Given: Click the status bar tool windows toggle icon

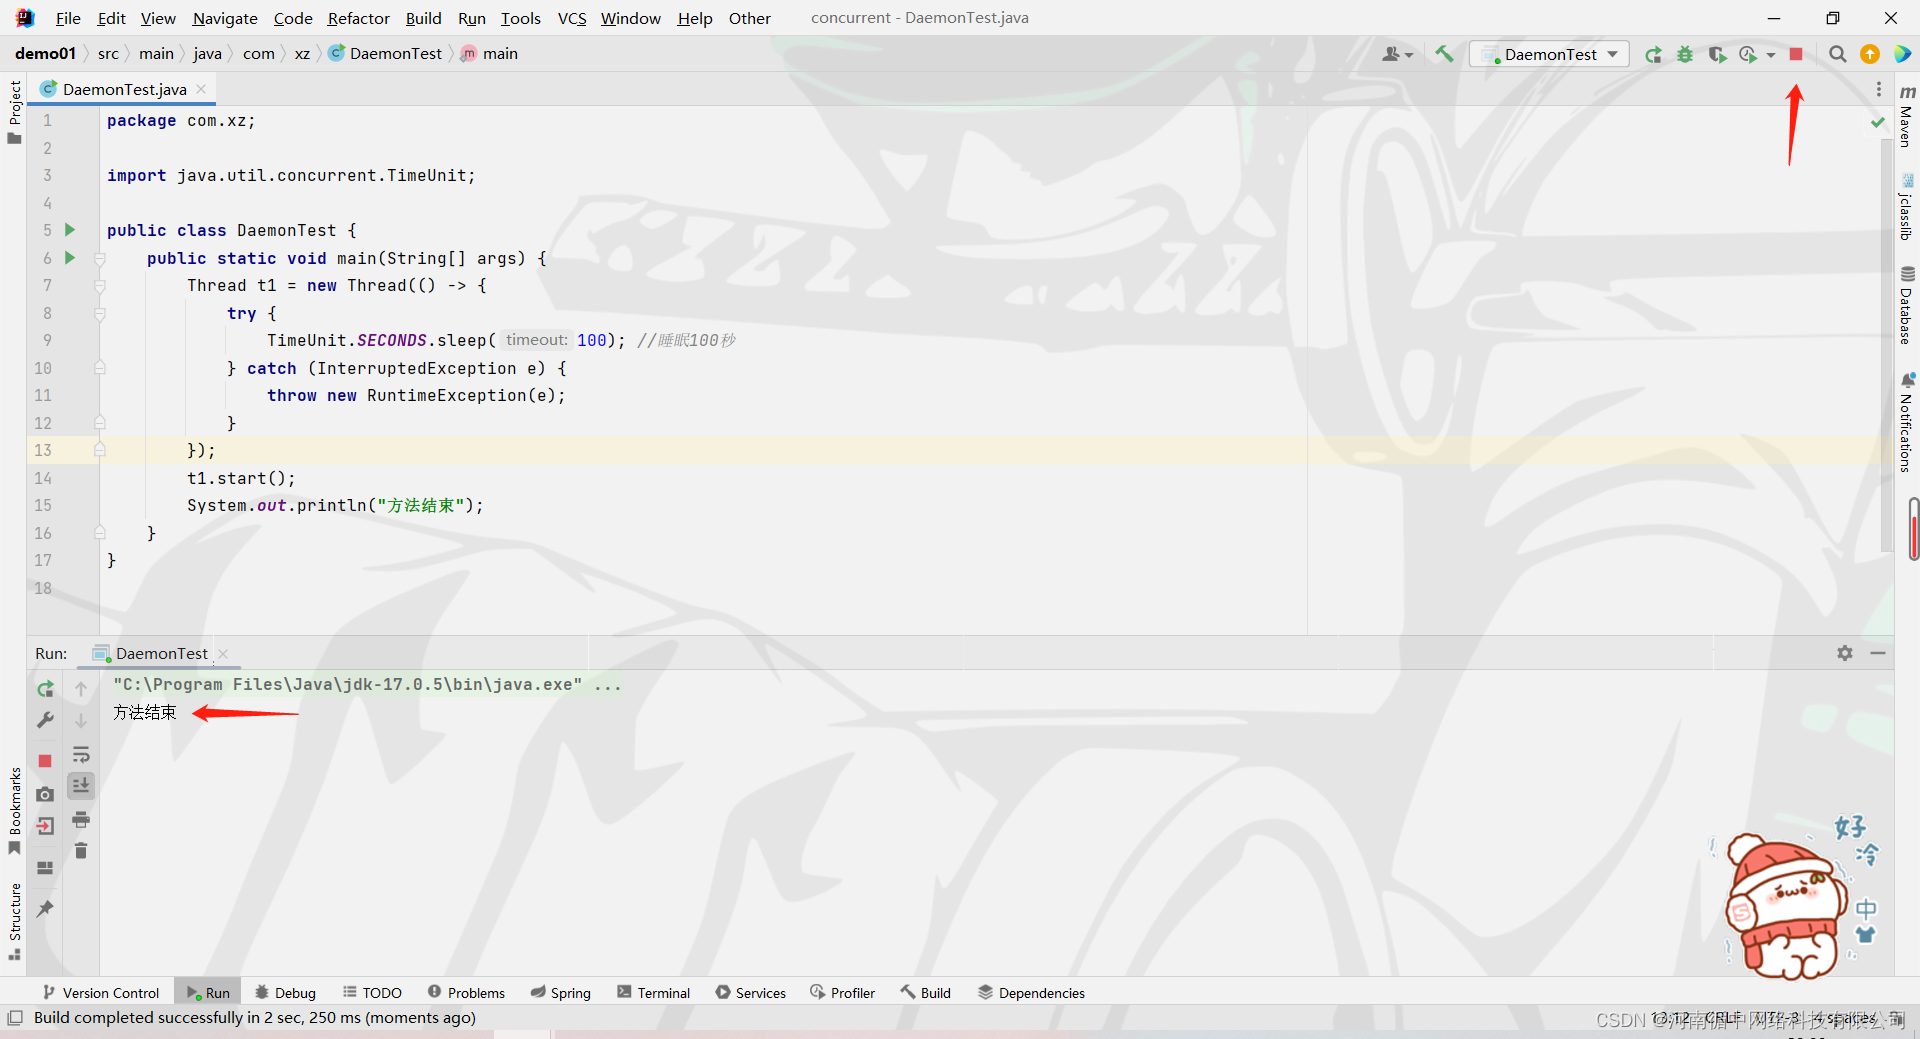Looking at the screenshot, I should (x=15, y=1018).
